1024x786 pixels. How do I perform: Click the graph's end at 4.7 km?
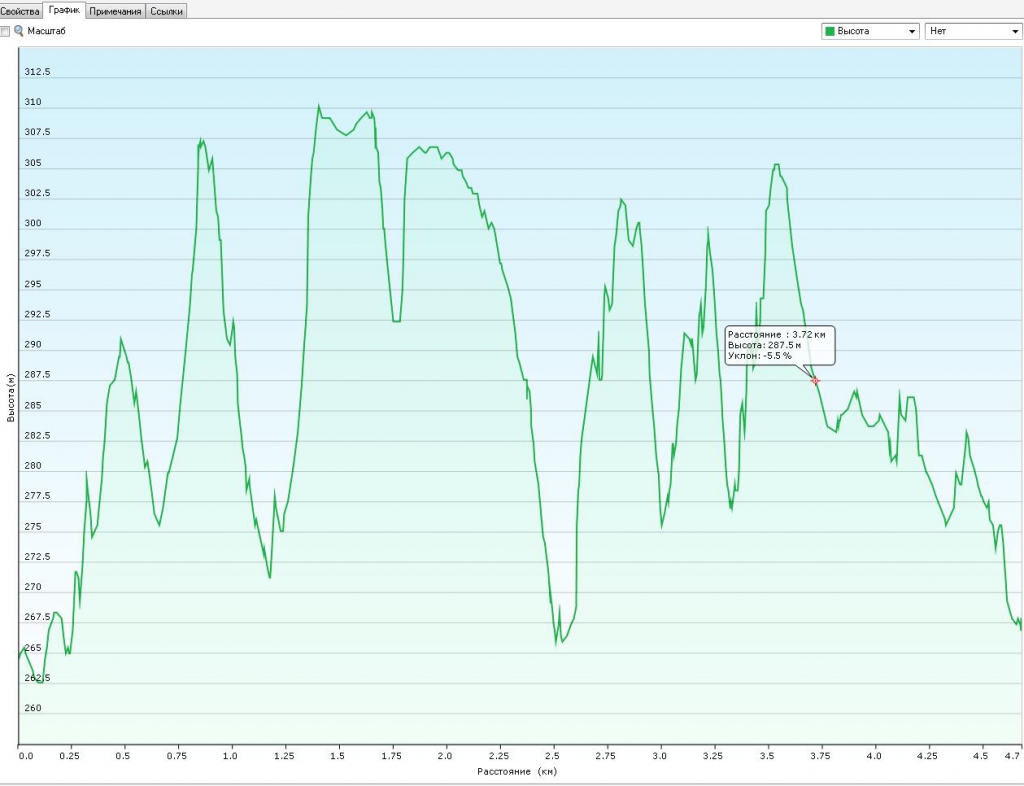tap(1020, 629)
